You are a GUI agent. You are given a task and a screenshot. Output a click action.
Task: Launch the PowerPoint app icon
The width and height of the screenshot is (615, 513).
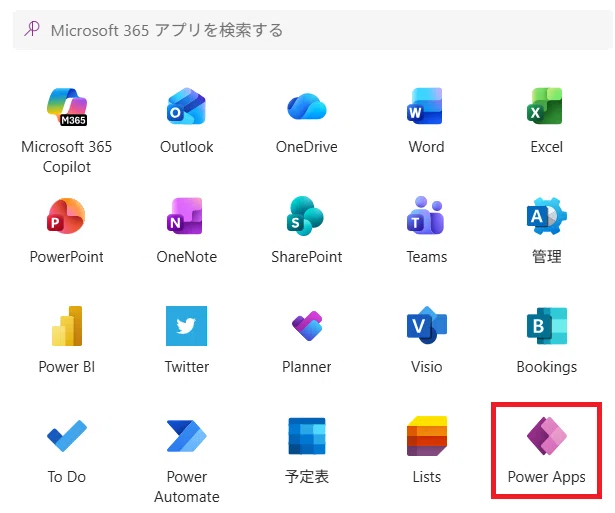tap(66, 216)
